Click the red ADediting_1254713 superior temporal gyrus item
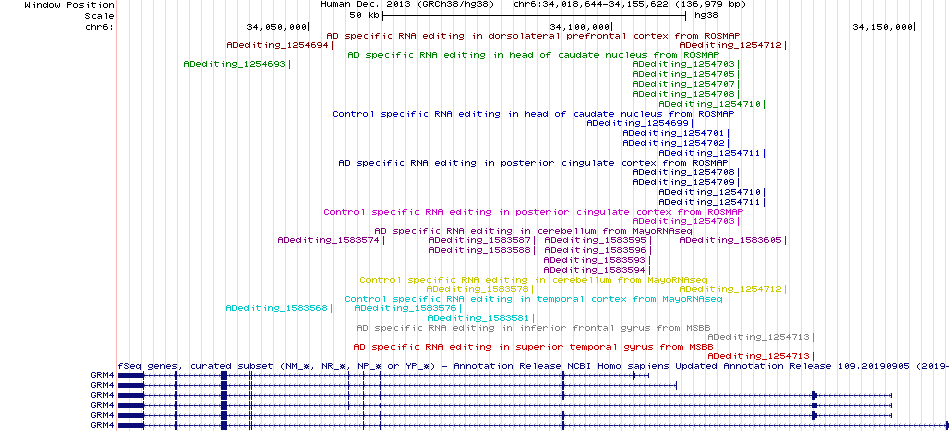950x431 pixels. [761, 356]
